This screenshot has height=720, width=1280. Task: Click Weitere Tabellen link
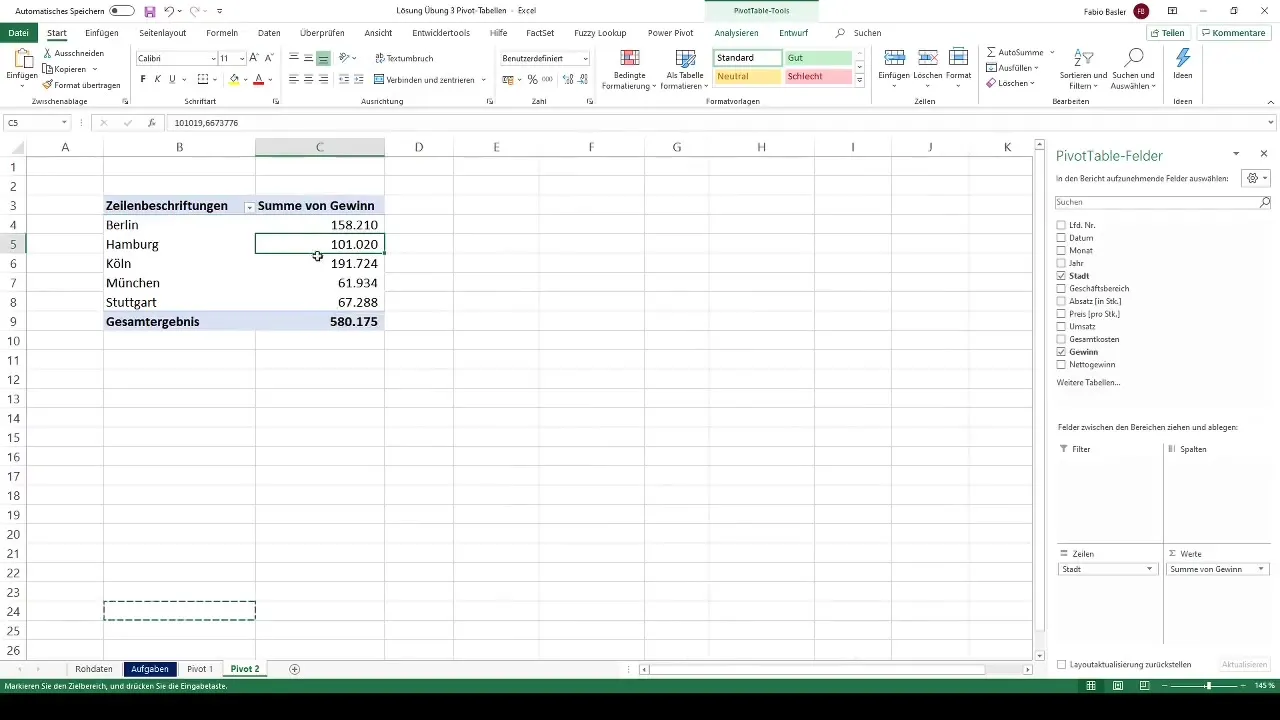click(1088, 383)
